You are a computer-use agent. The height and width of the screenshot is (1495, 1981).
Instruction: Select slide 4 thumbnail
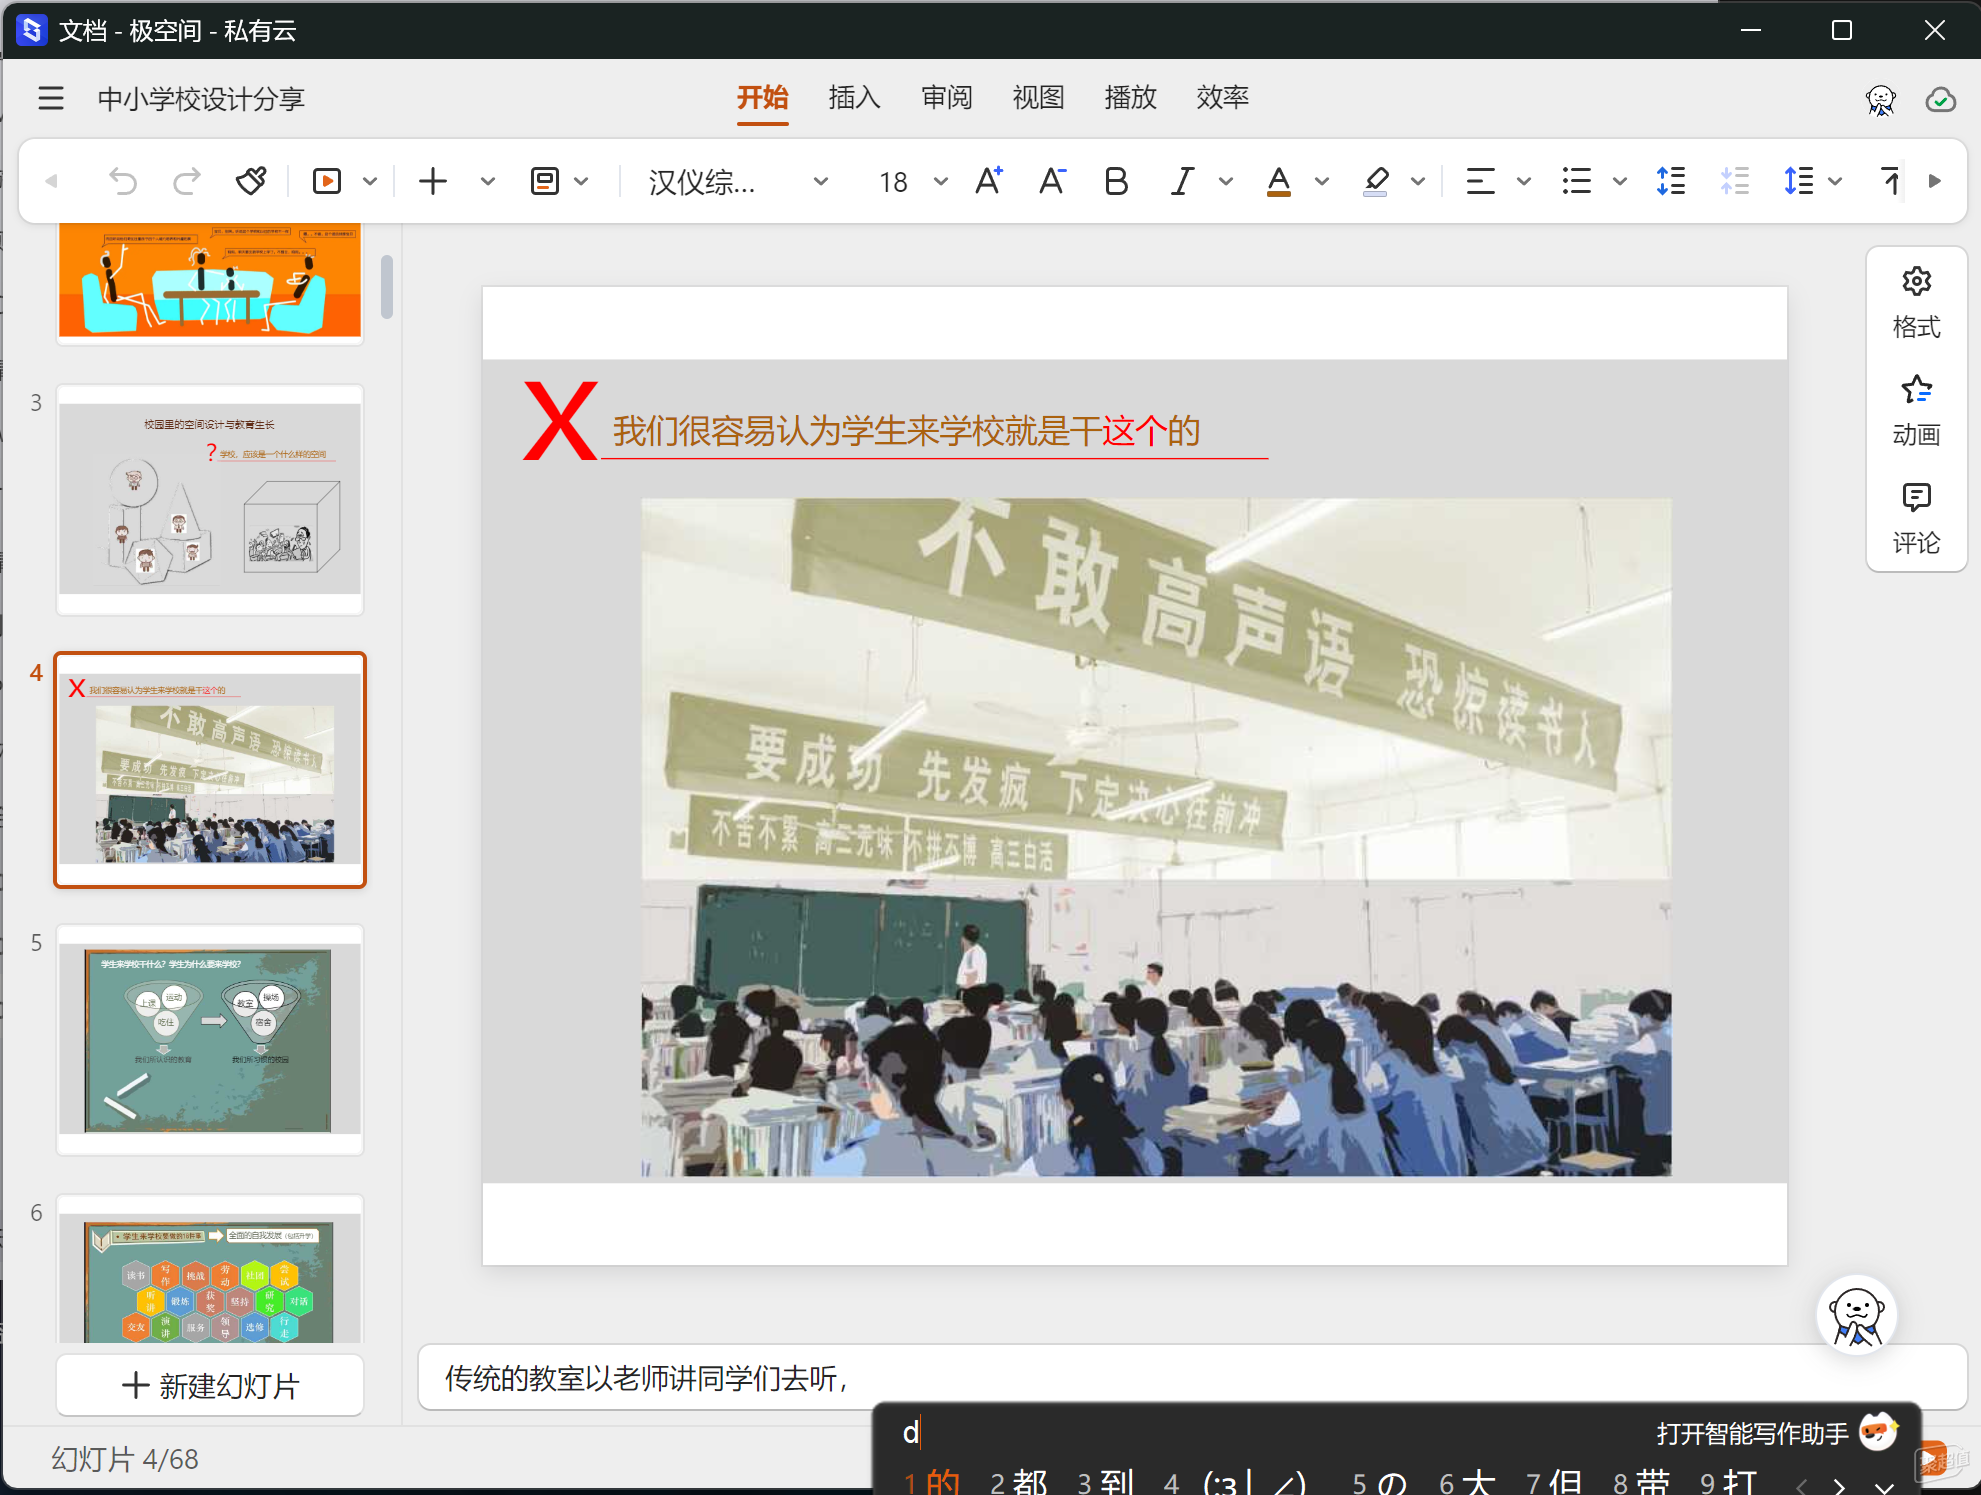(210, 770)
